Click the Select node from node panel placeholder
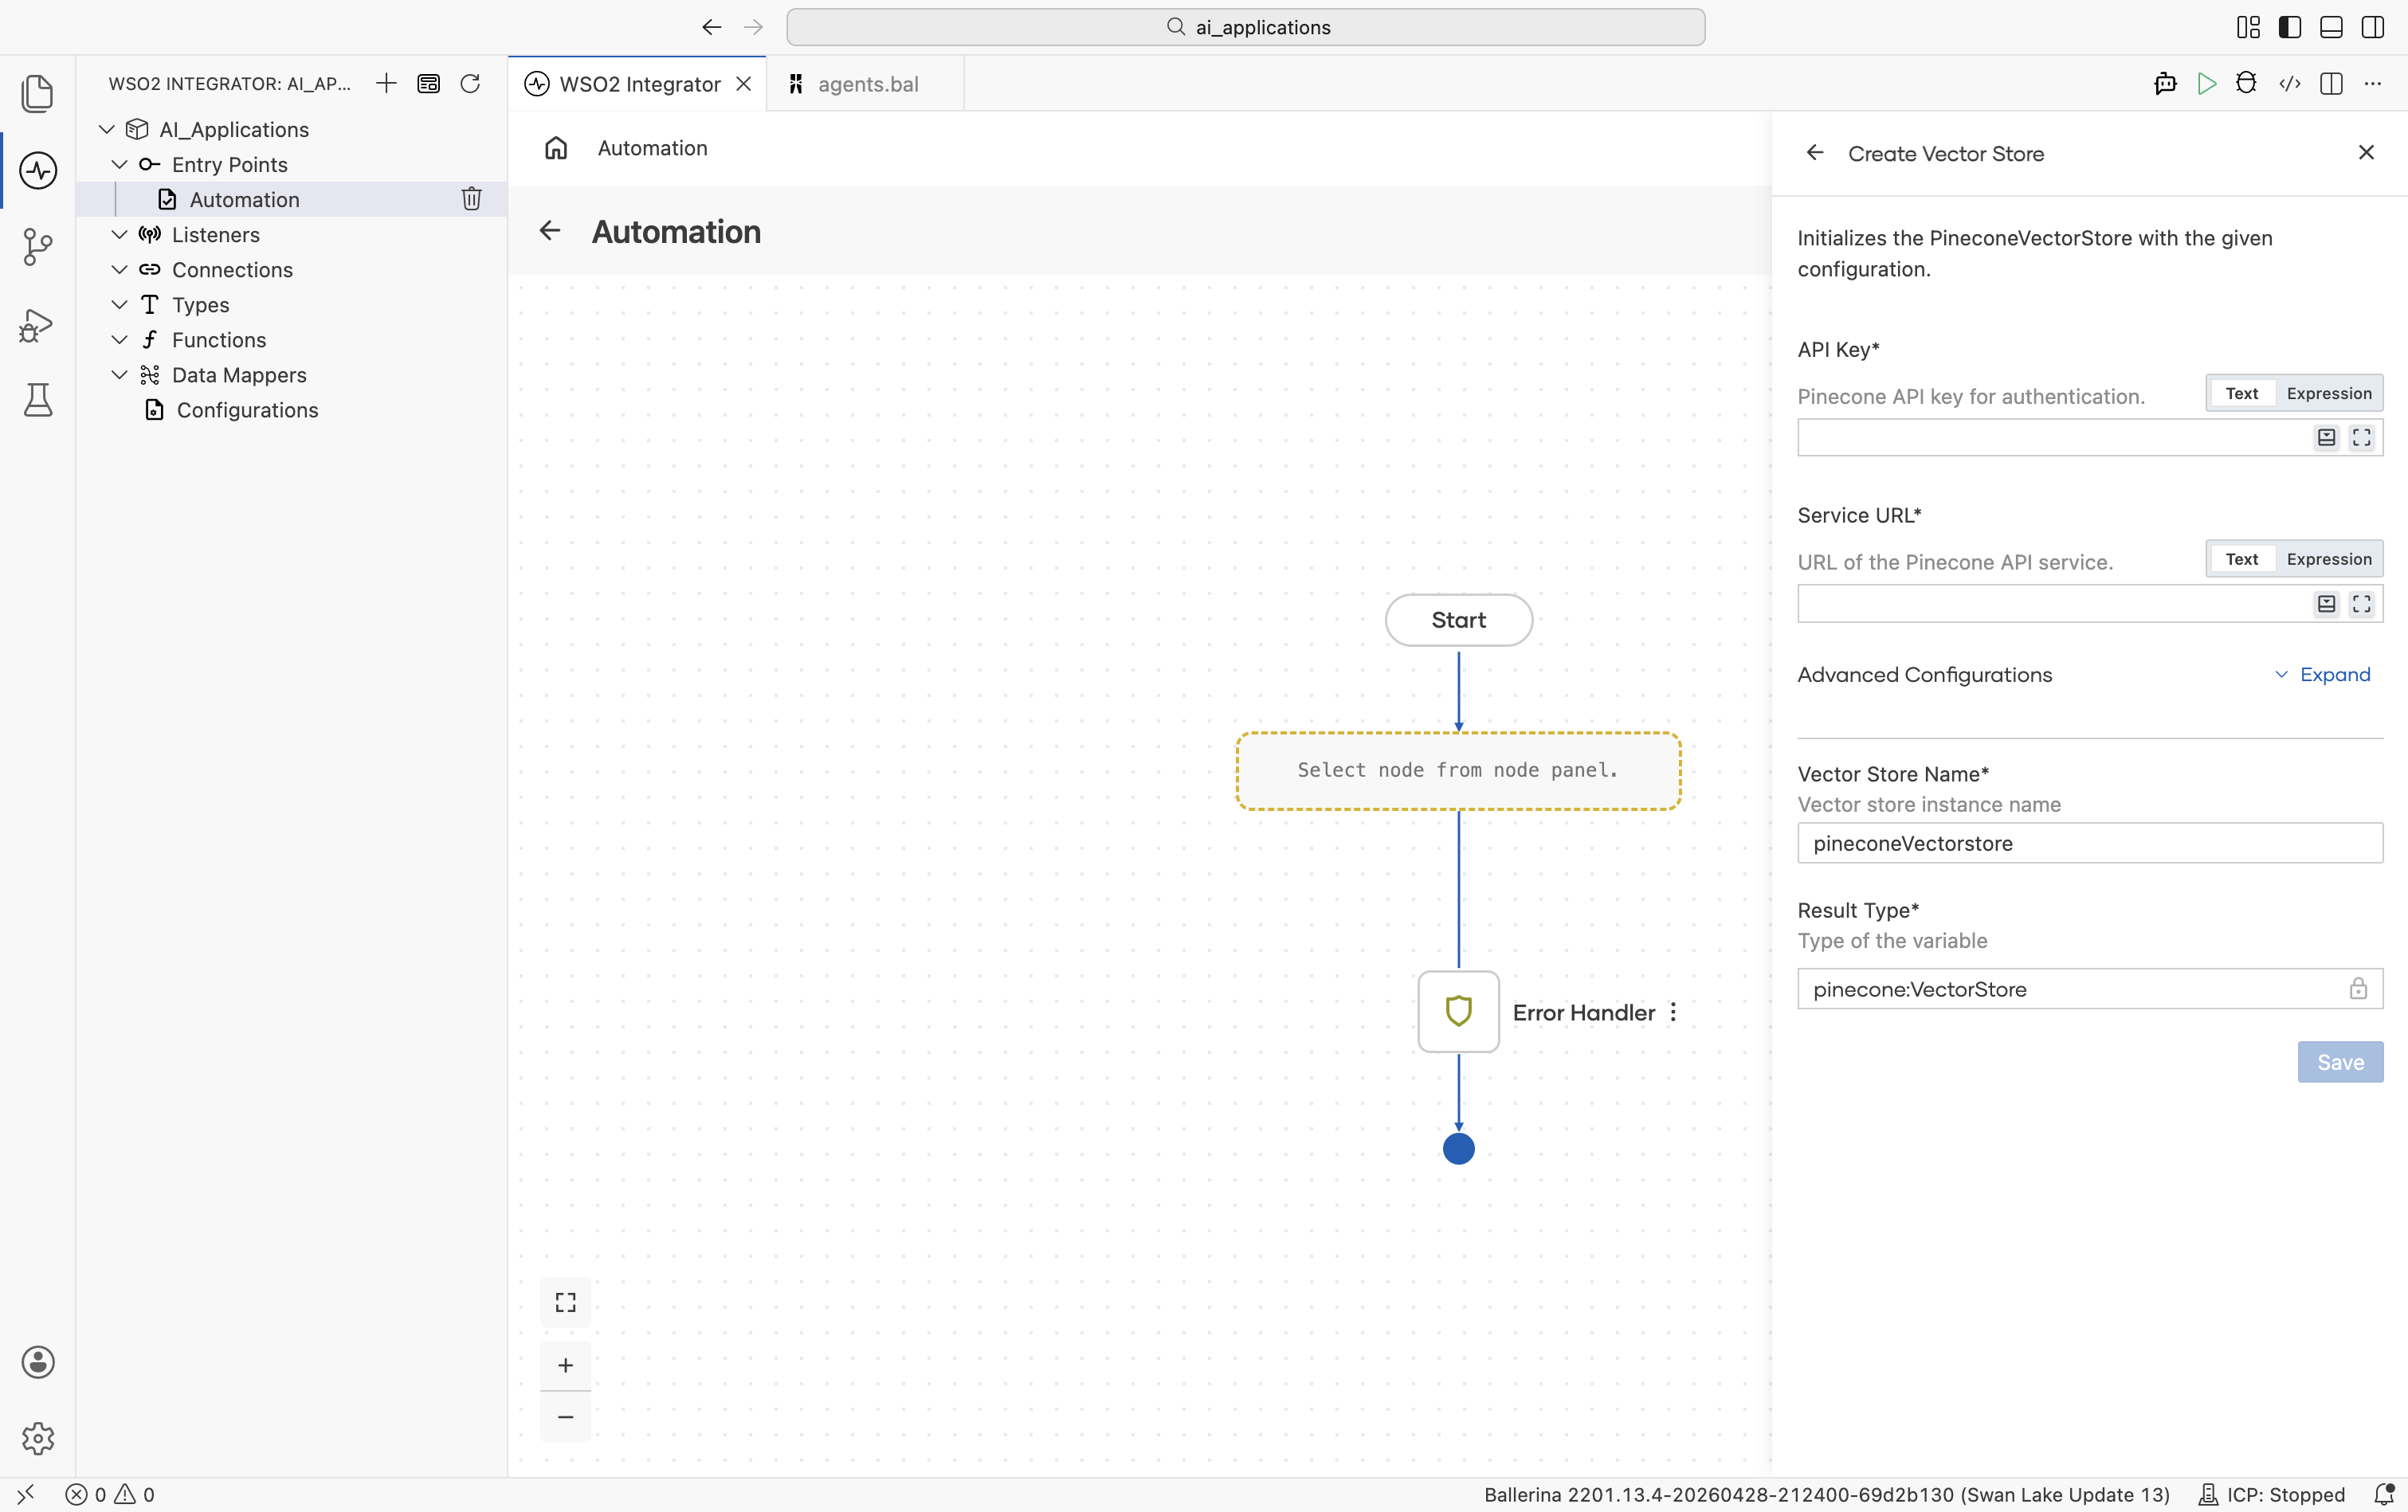Image resolution: width=2408 pixels, height=1512 pixels. pos(1459,770)
